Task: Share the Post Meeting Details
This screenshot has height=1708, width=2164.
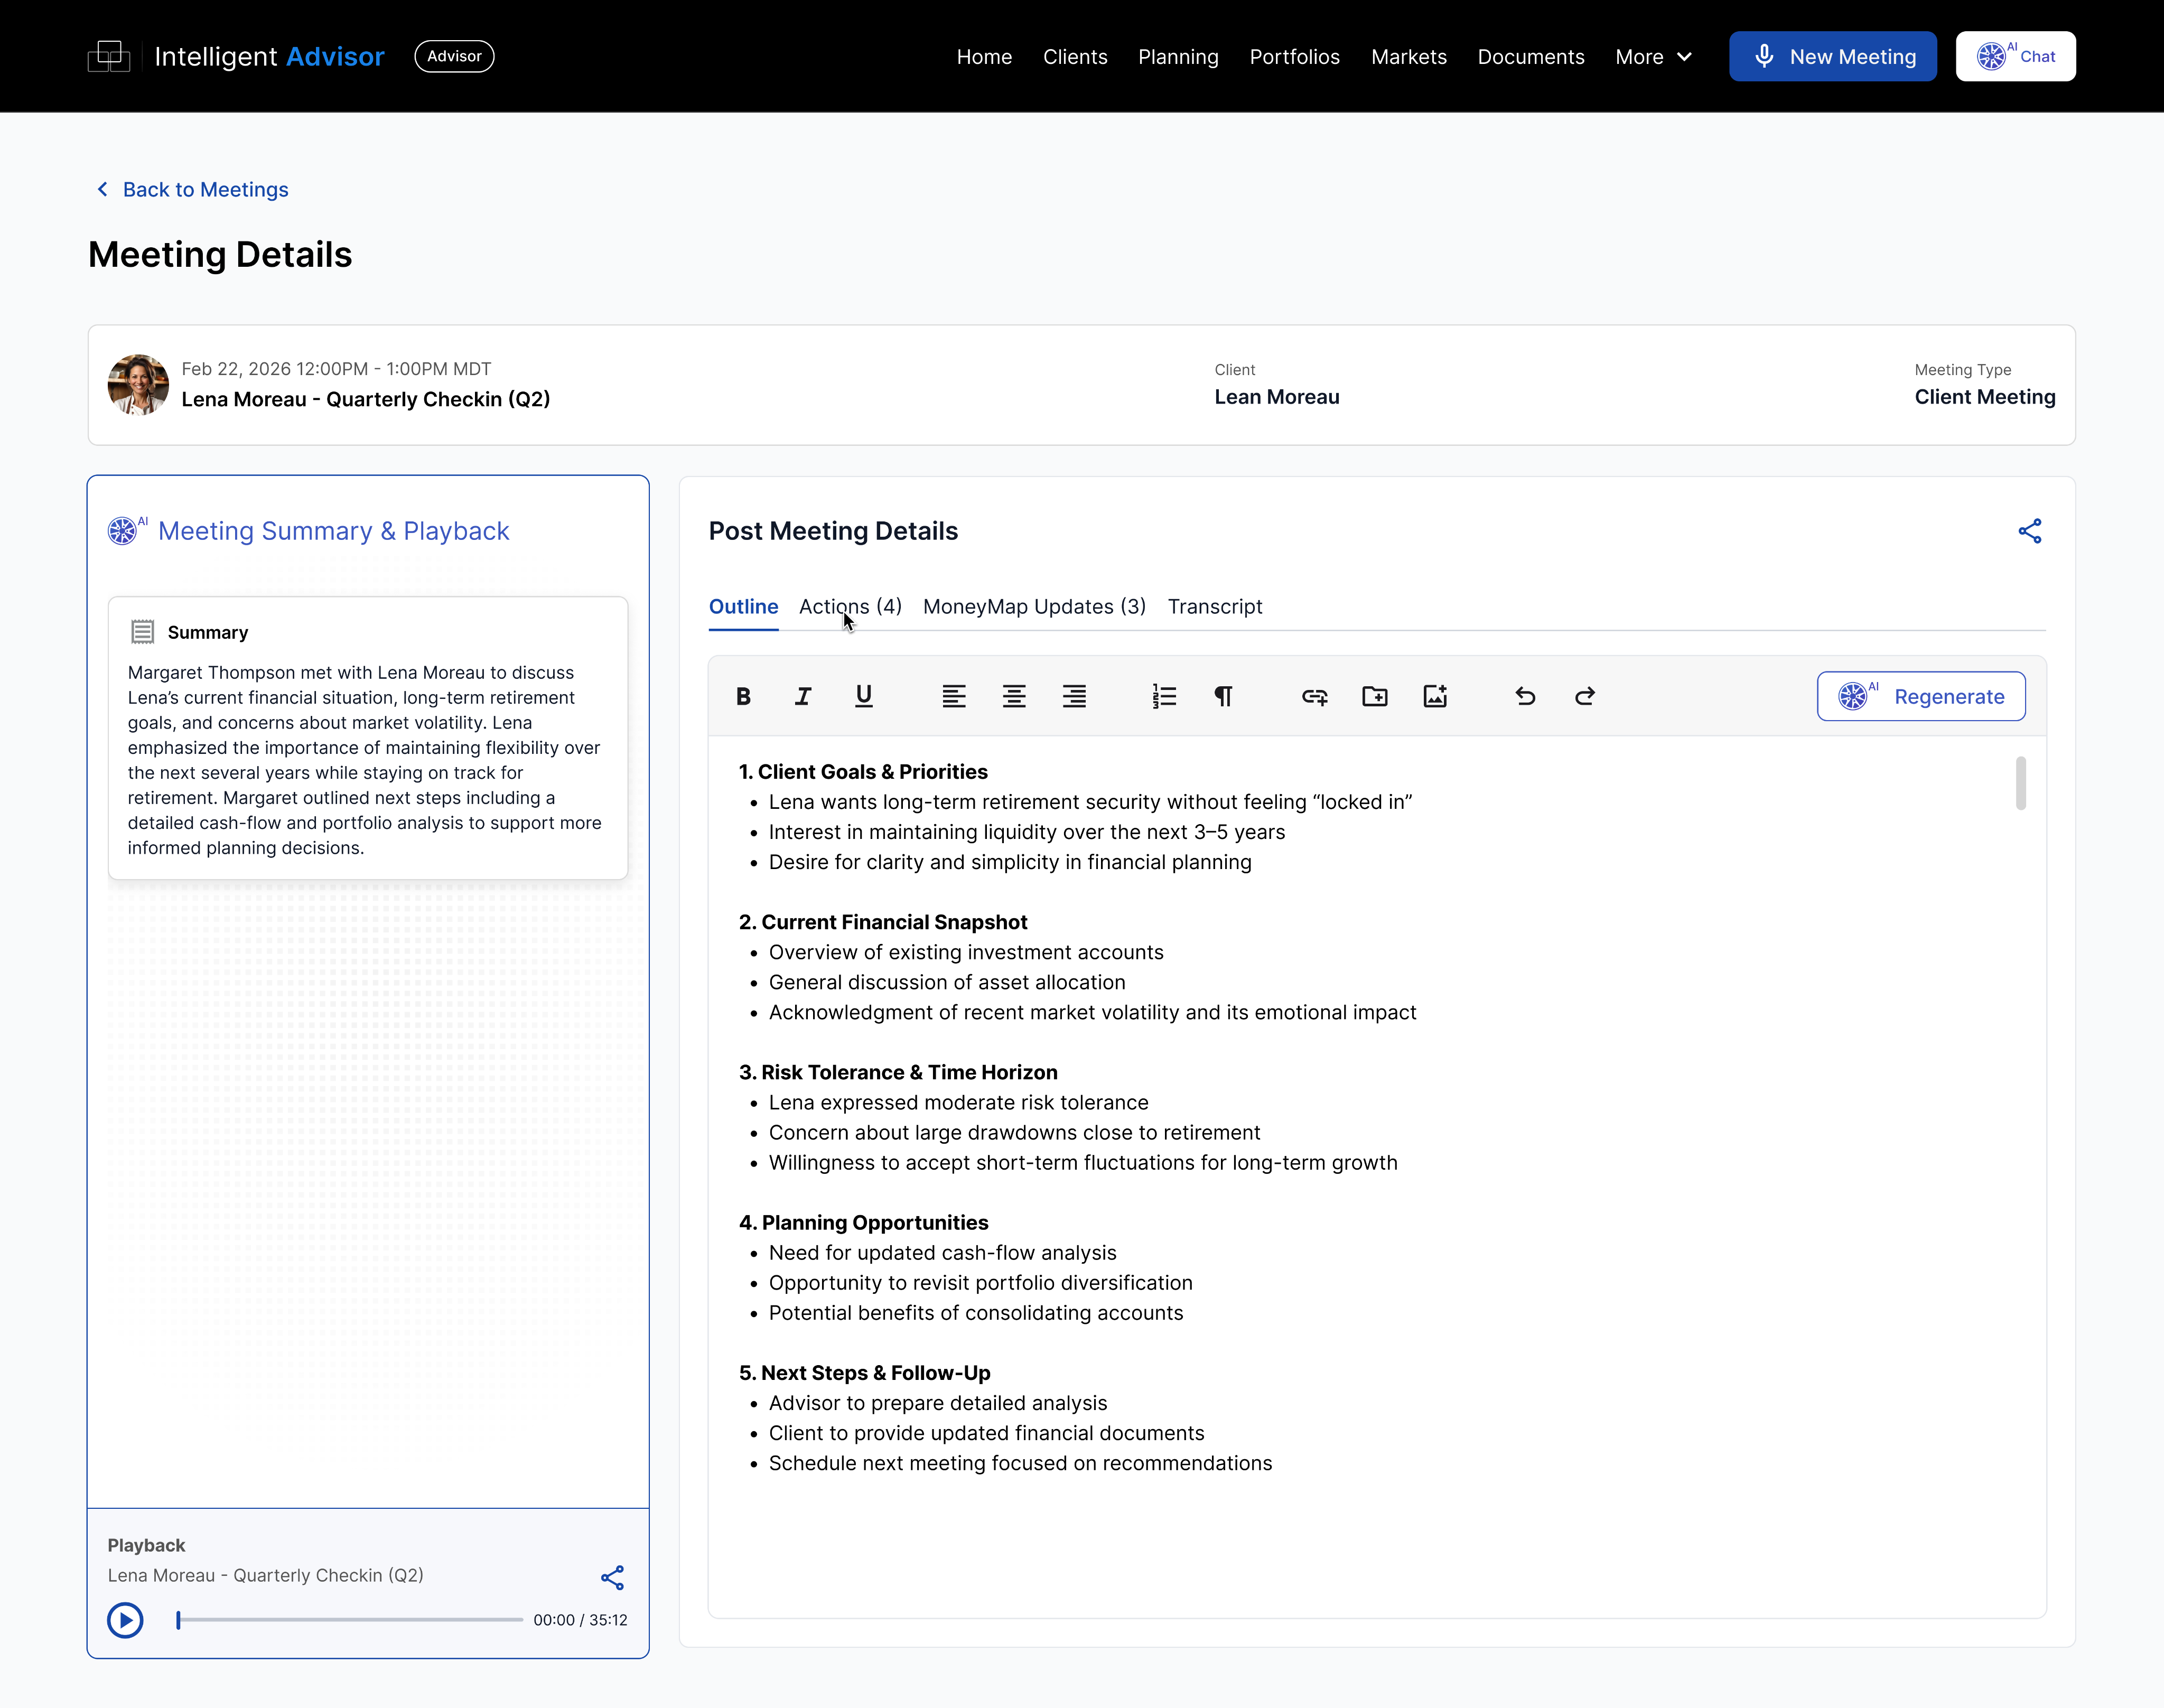Action: 2030,531
